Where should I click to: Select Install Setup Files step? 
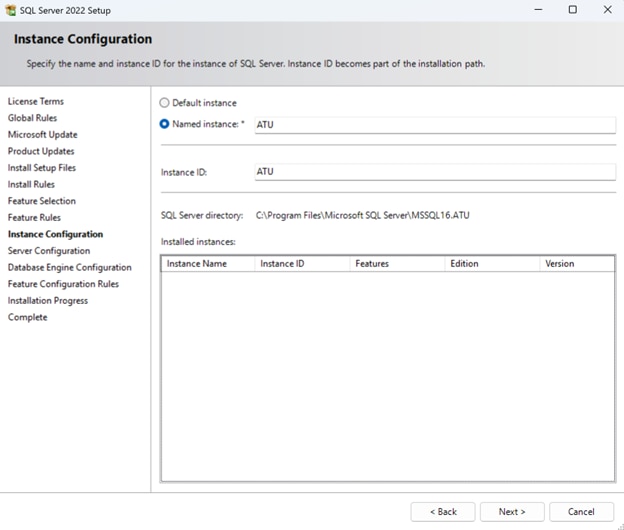(x=42, y=168)
